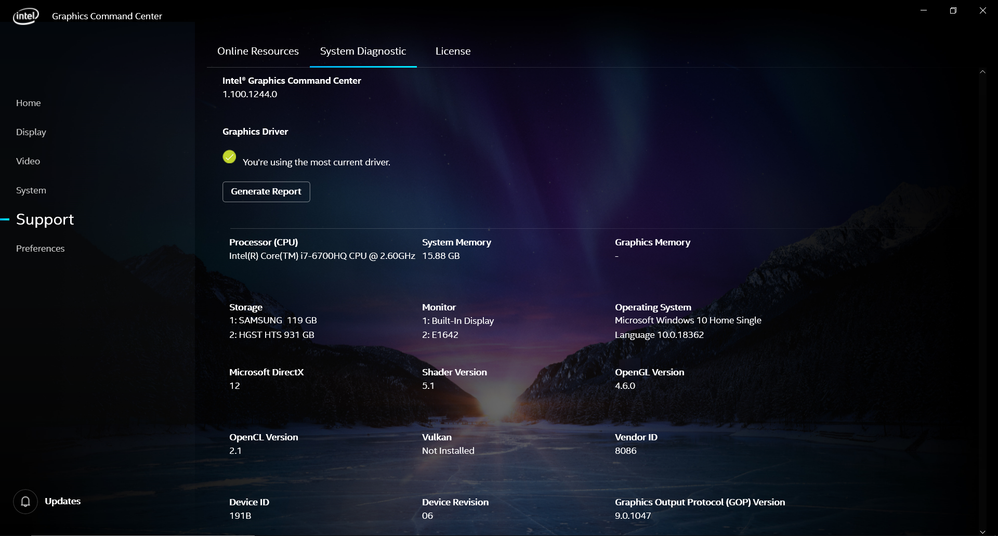Click GOP version value '9.0.1047'
This screenshot has height=536, width=998.
tap(633, 516)
